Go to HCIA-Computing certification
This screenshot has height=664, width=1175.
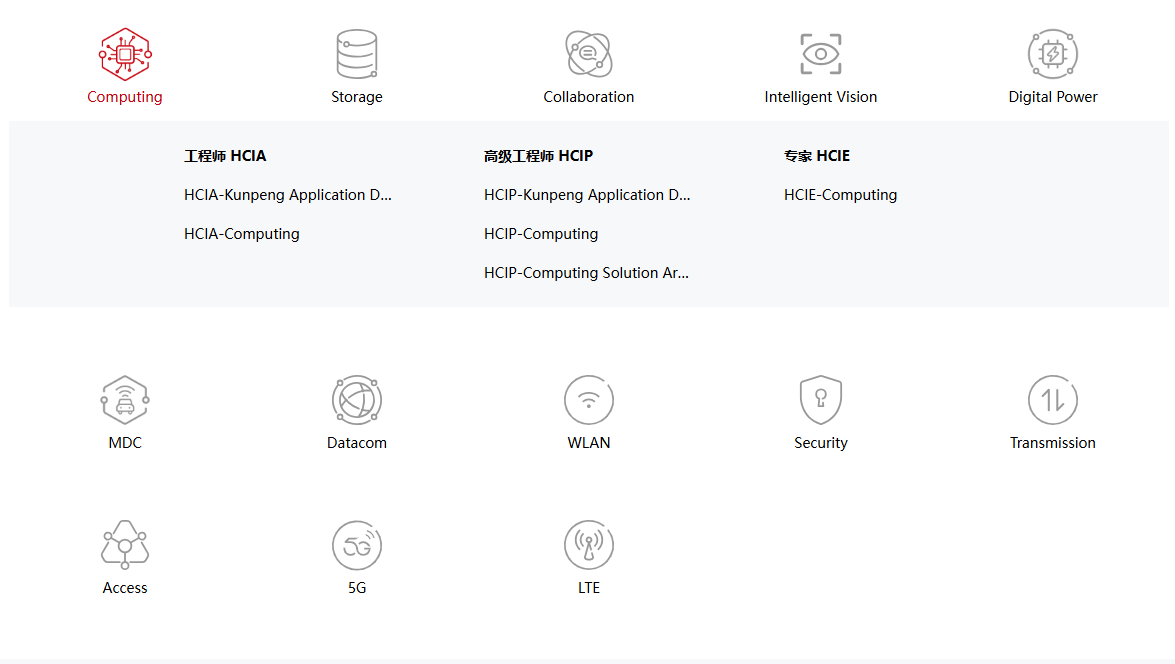242,234
